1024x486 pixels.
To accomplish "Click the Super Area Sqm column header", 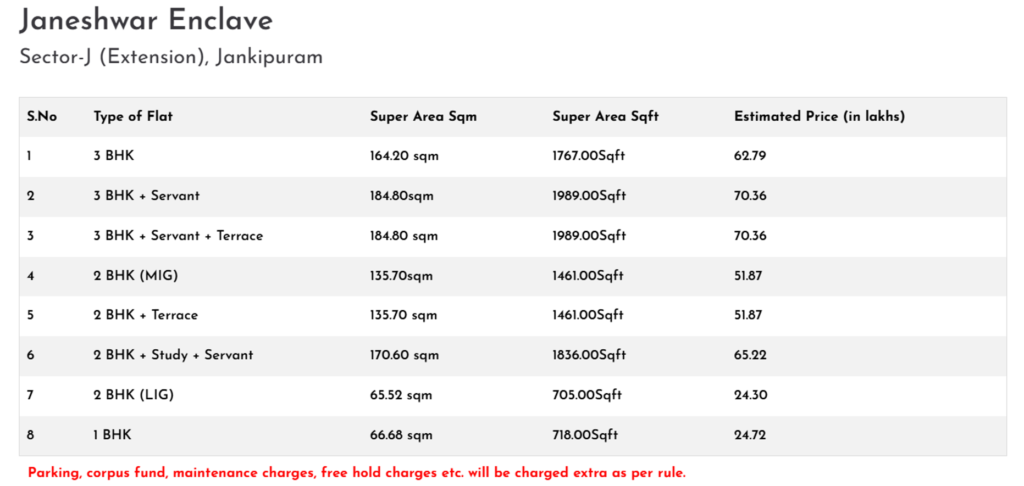I will pyautogui.click(x=423, y=117).
